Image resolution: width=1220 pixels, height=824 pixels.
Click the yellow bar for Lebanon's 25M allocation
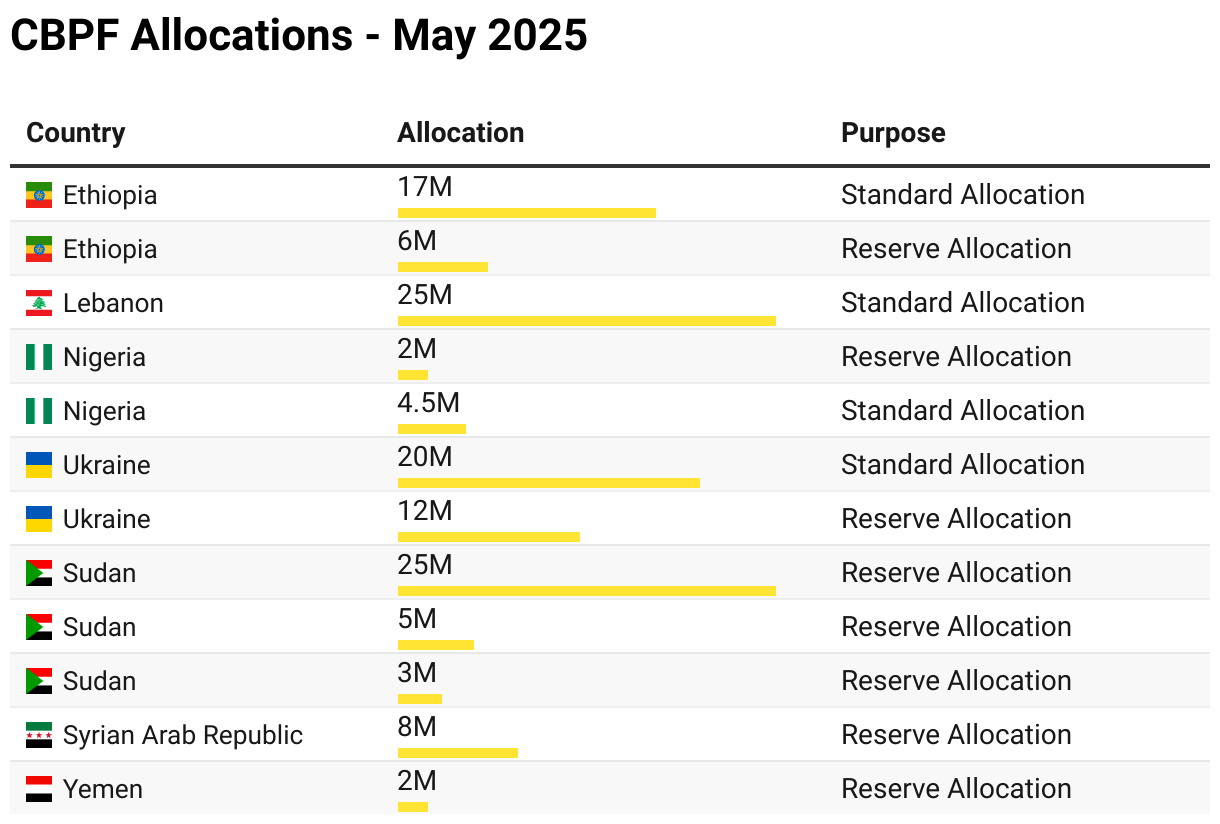[x=586, y=321]
